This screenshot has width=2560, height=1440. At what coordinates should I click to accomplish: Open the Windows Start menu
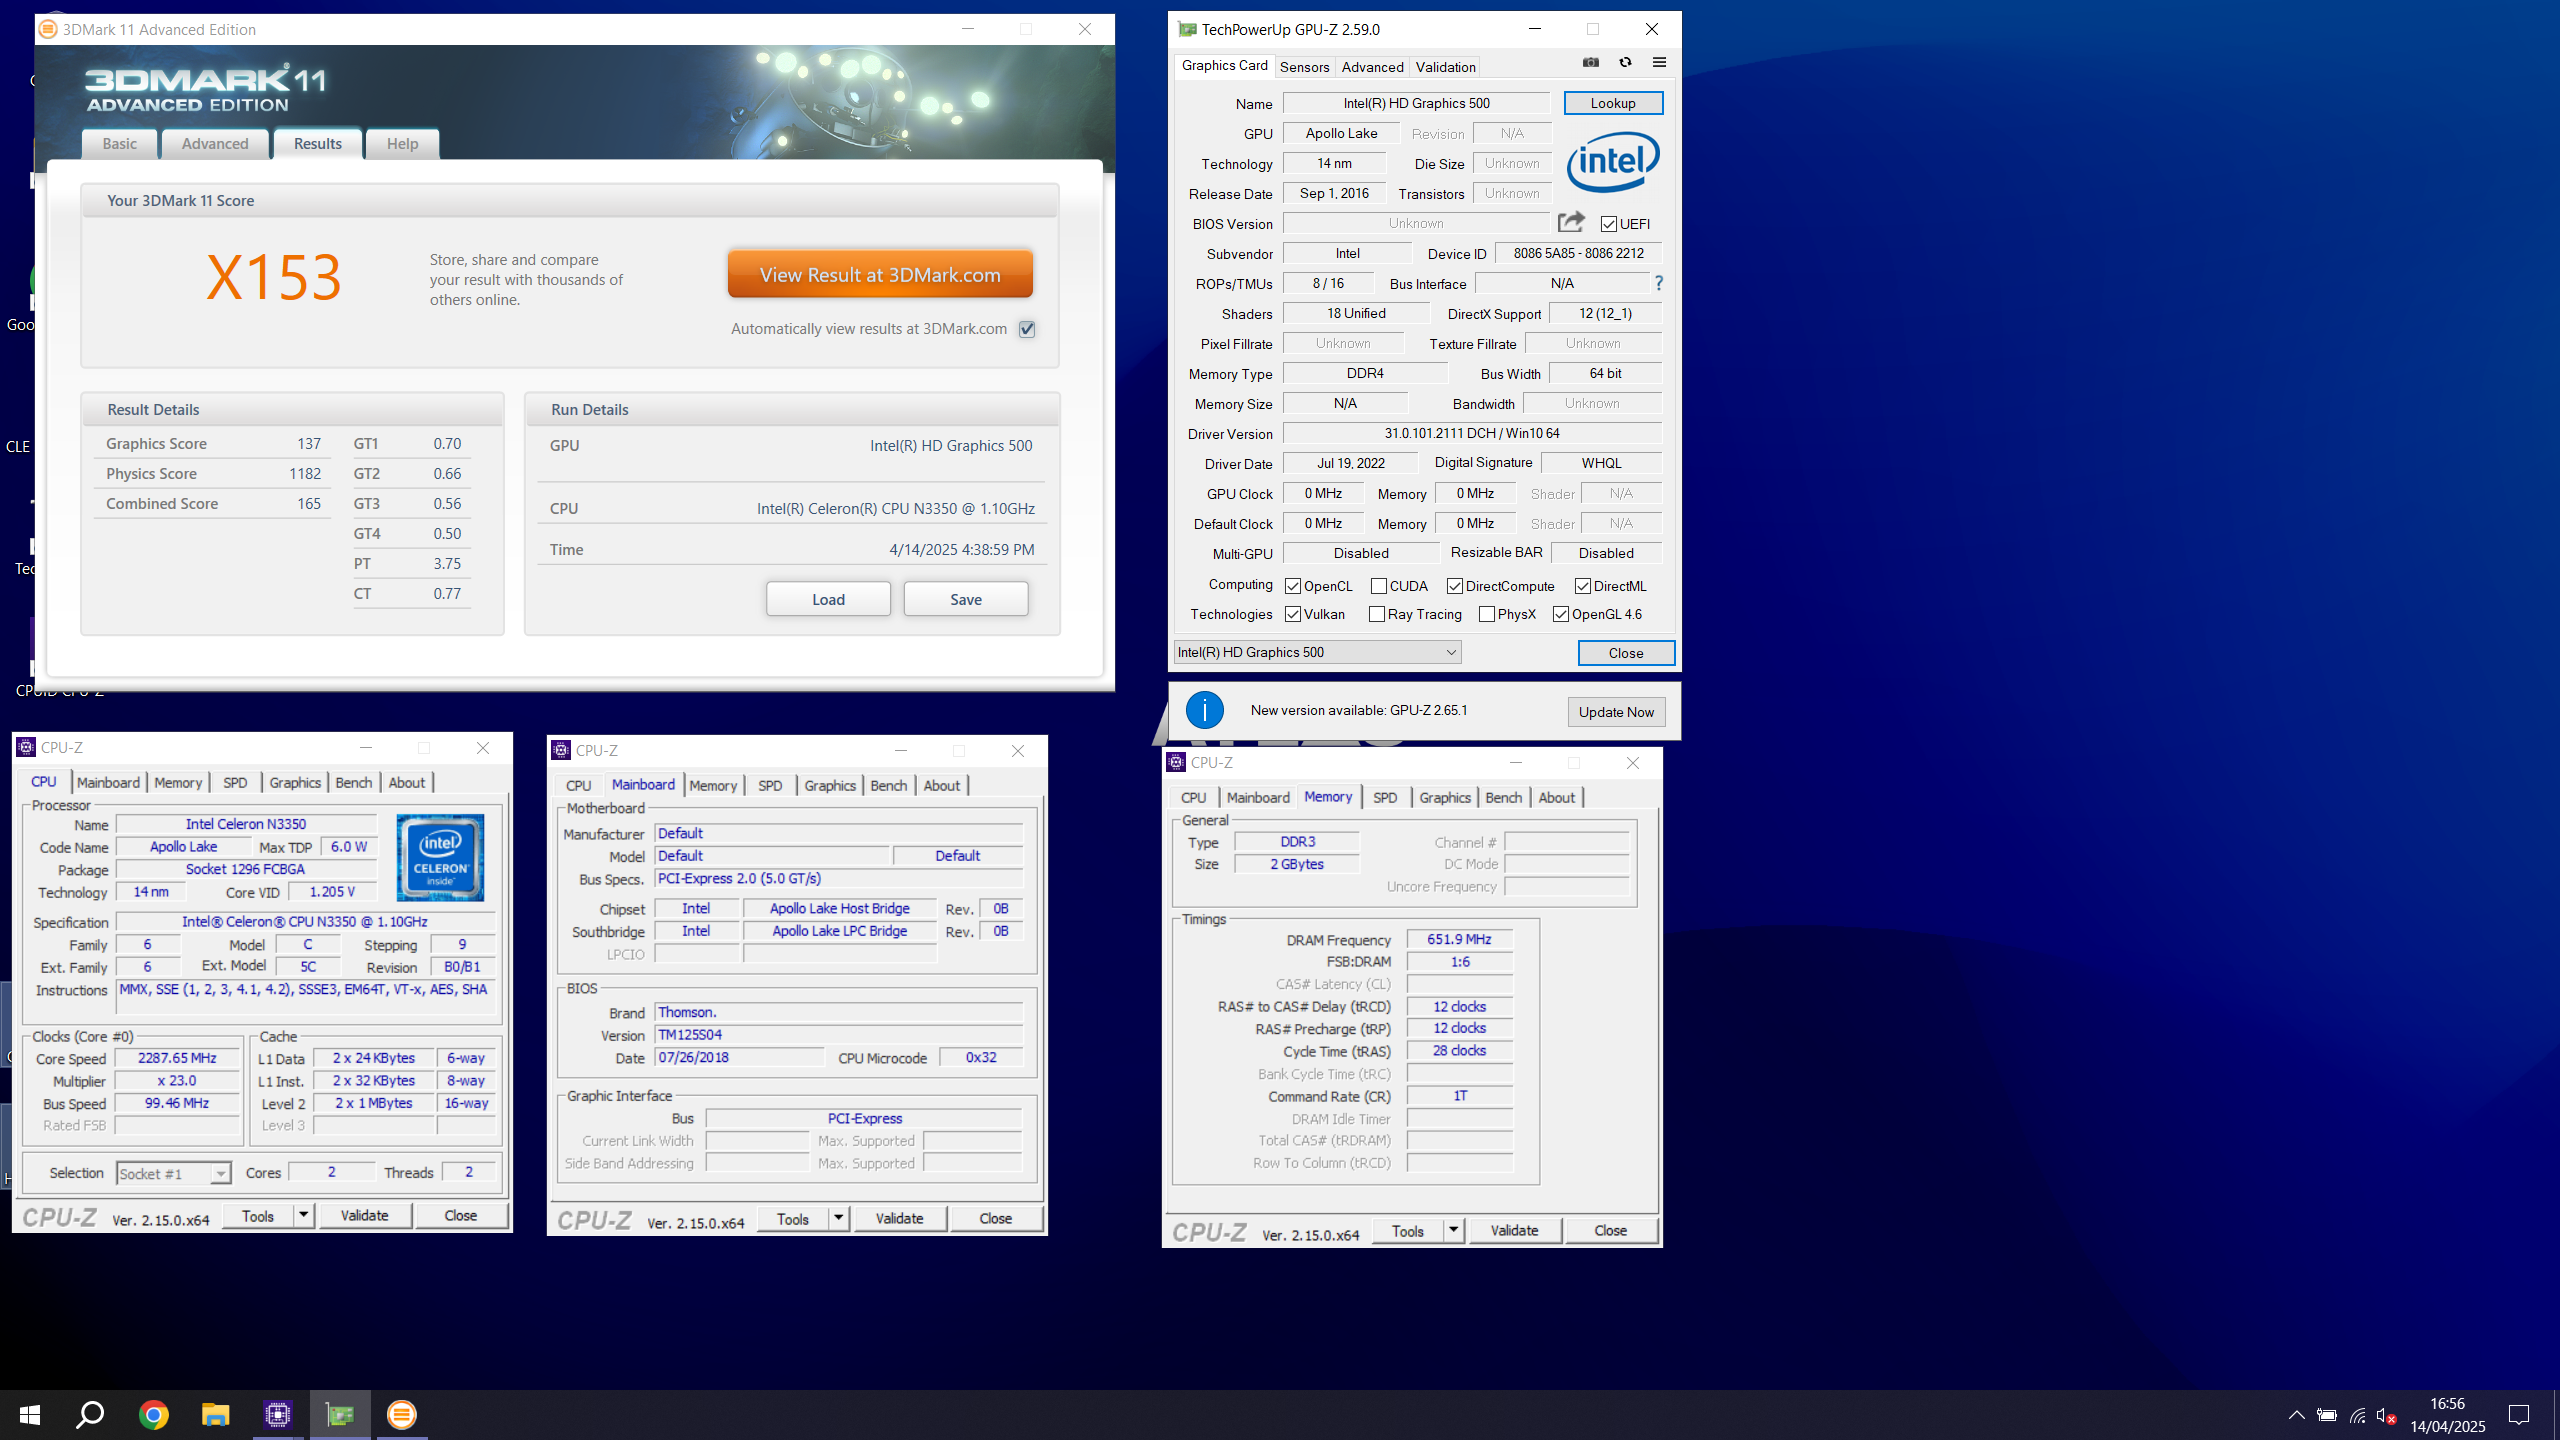point(30,1414)
